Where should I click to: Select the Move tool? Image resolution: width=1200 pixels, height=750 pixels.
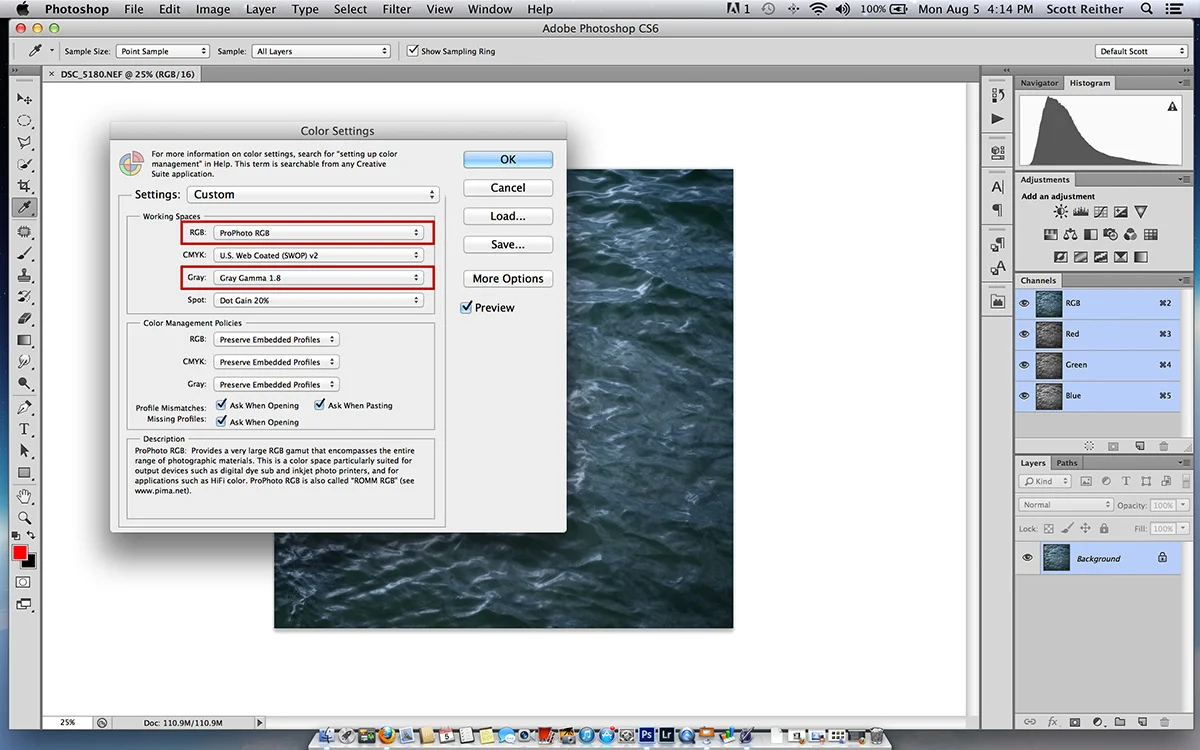tap(25, 99)
